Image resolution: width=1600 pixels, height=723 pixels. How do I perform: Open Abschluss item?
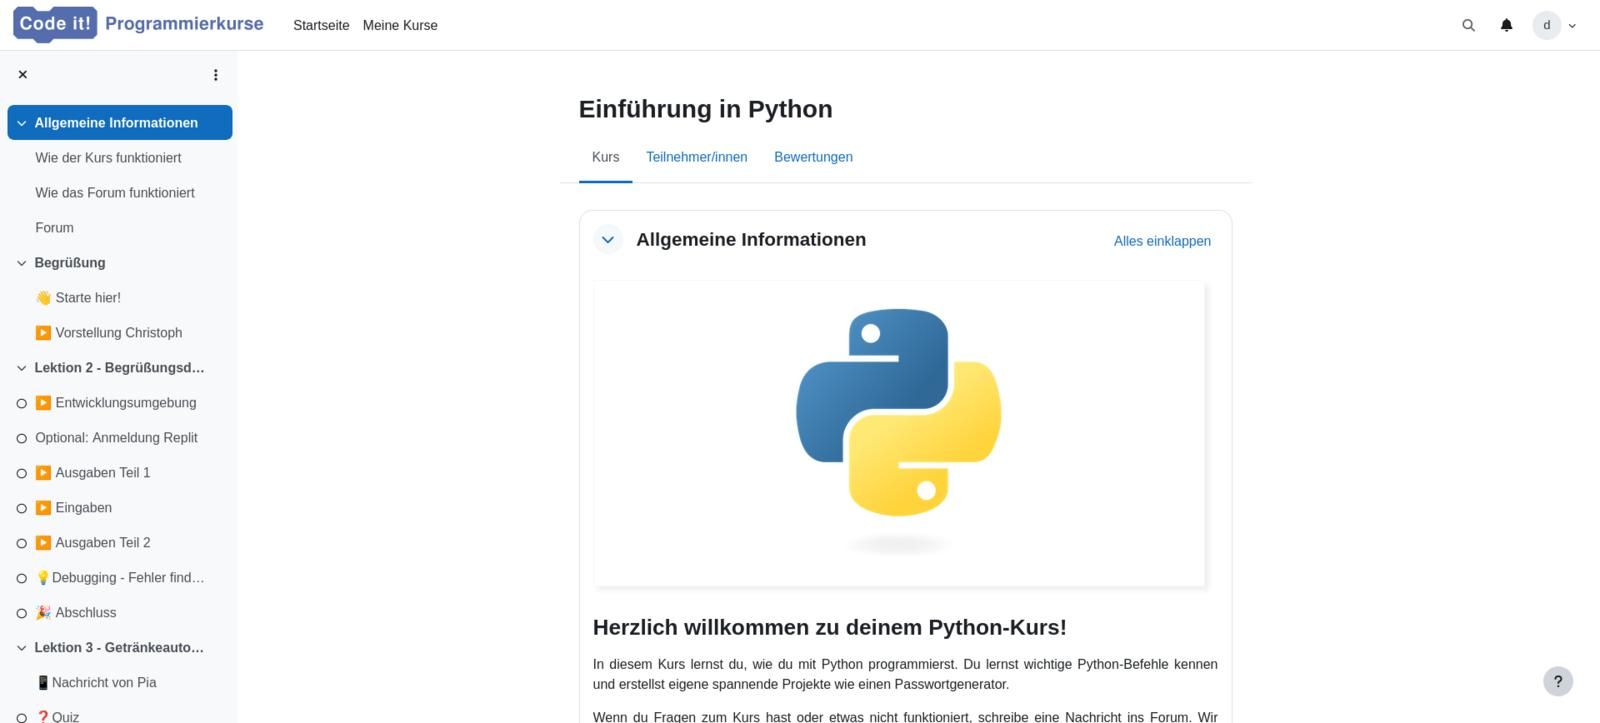76,613
